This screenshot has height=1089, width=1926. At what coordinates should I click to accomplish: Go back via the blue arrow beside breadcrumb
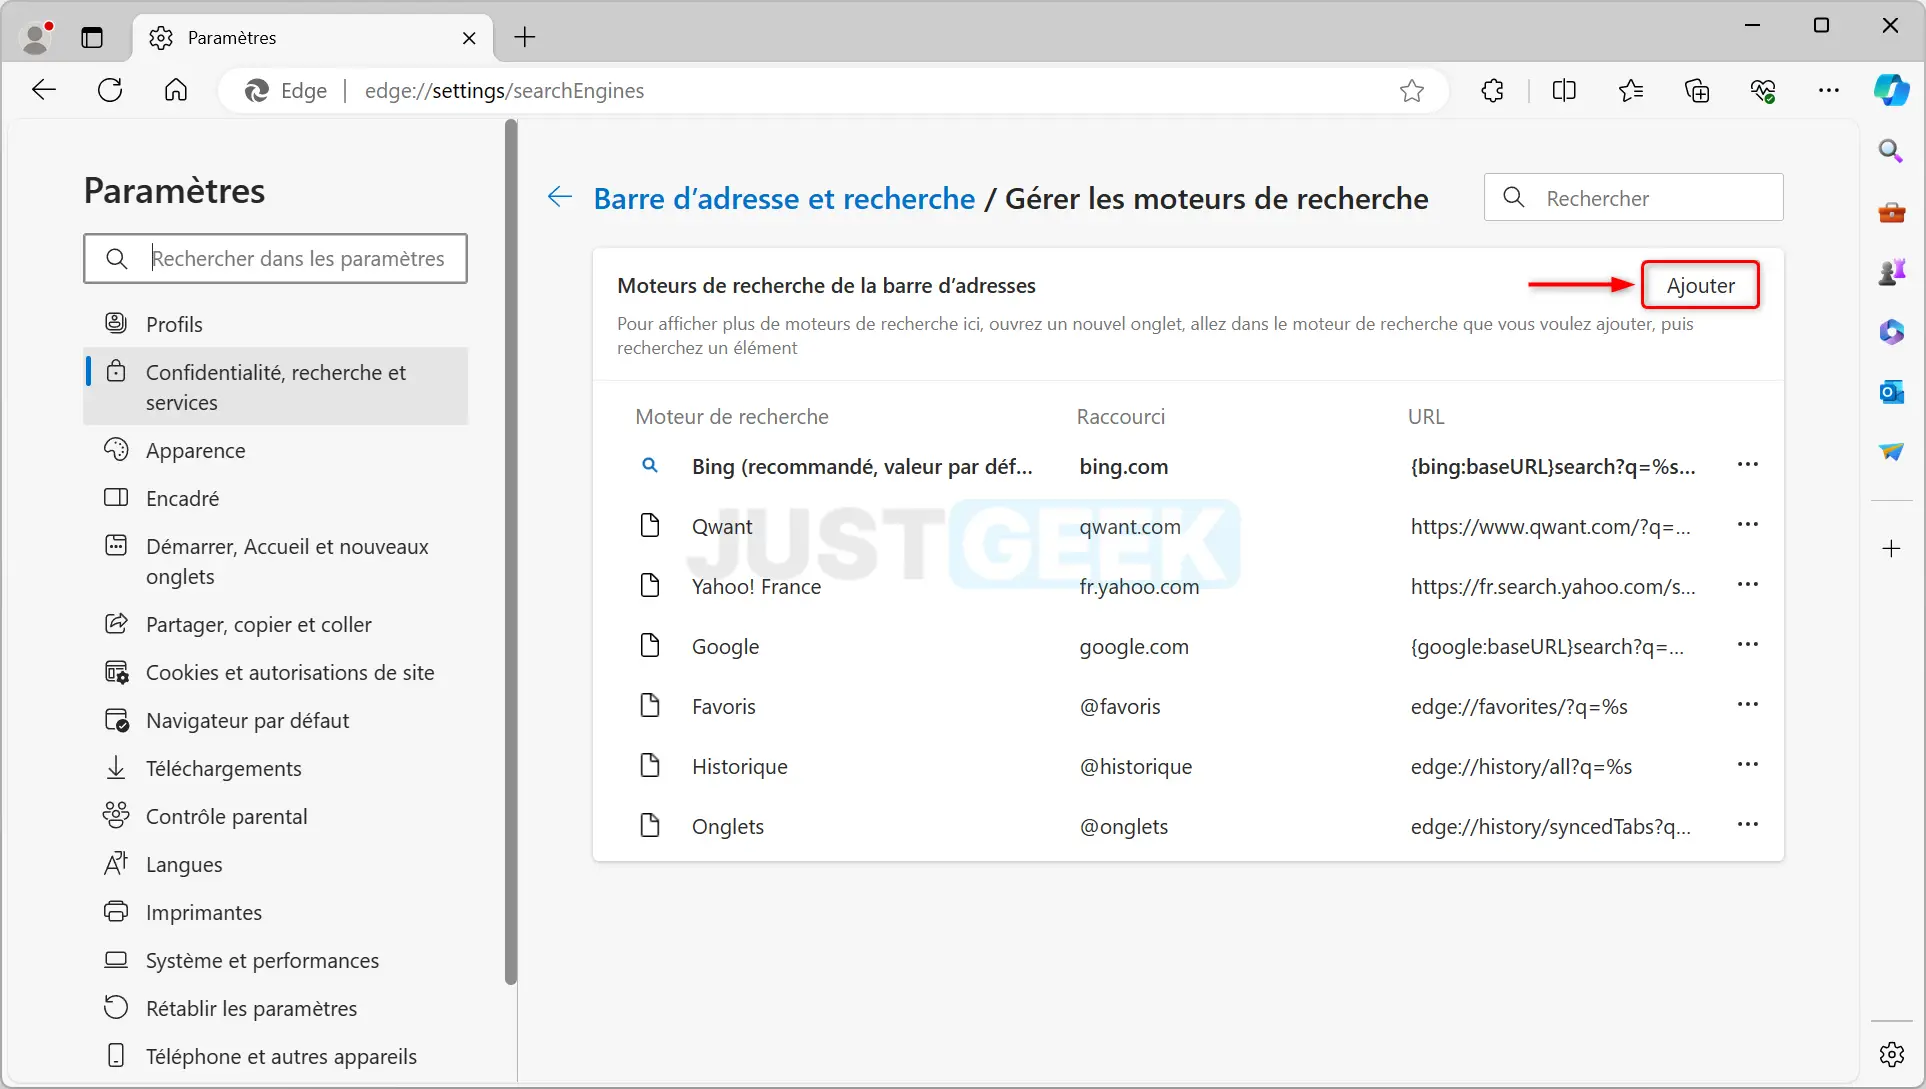pyautogui.click(x=560, y=197)
